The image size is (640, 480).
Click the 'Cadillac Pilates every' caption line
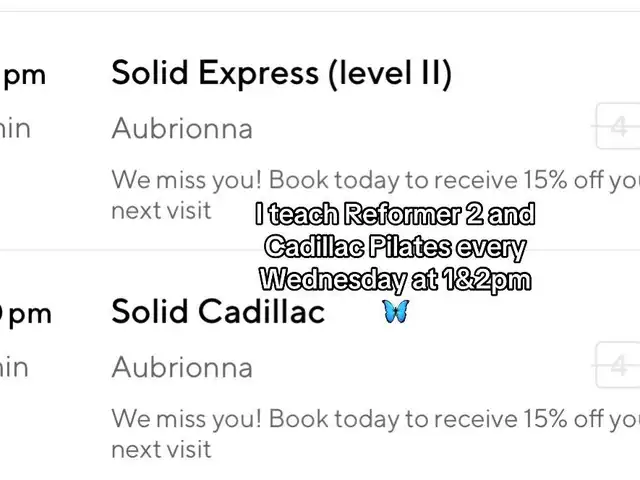click(x=395, y=247)
